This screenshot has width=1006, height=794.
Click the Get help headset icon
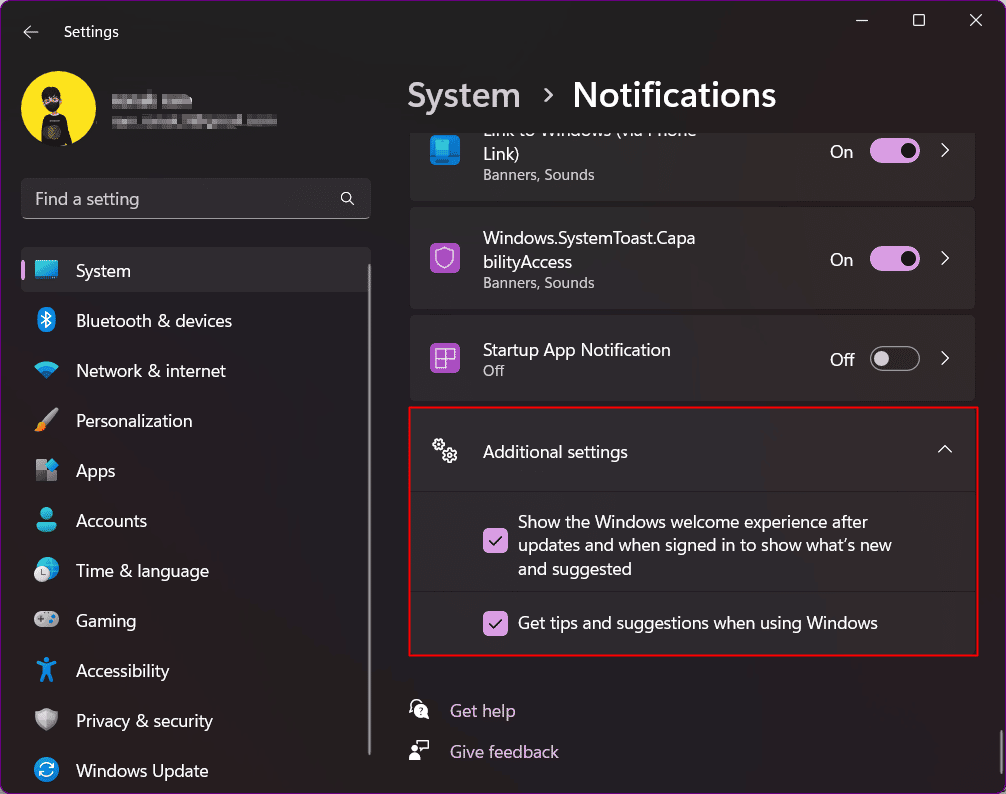(x=419, y=710)
